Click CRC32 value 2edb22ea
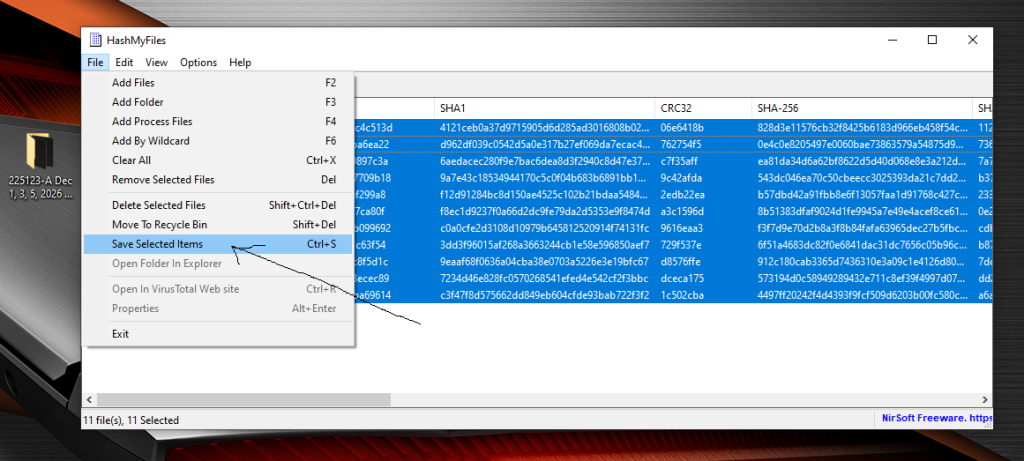The image size is (1024, 461). tap(682, 195)
